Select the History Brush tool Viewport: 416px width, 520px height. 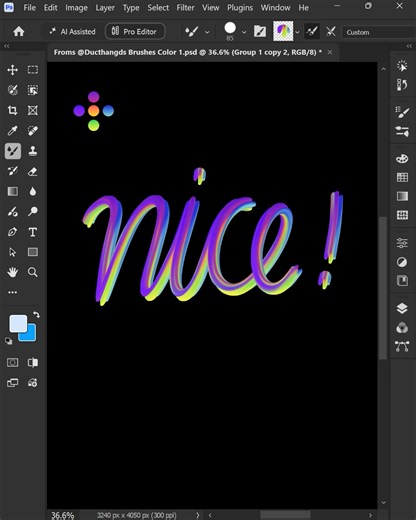13,171
